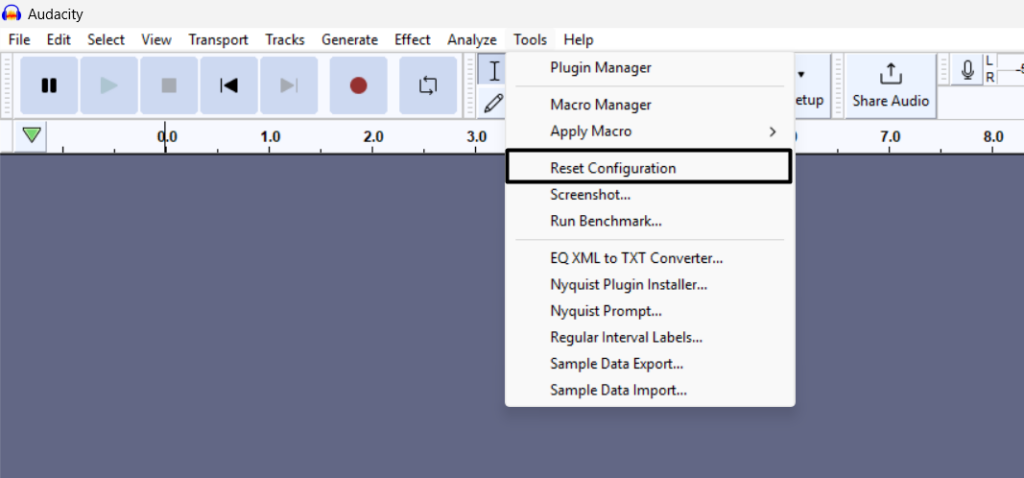The height and width of the screenshot is (478, 1024).
Task: Click the Share Audio button
Action: pos(890,85)
